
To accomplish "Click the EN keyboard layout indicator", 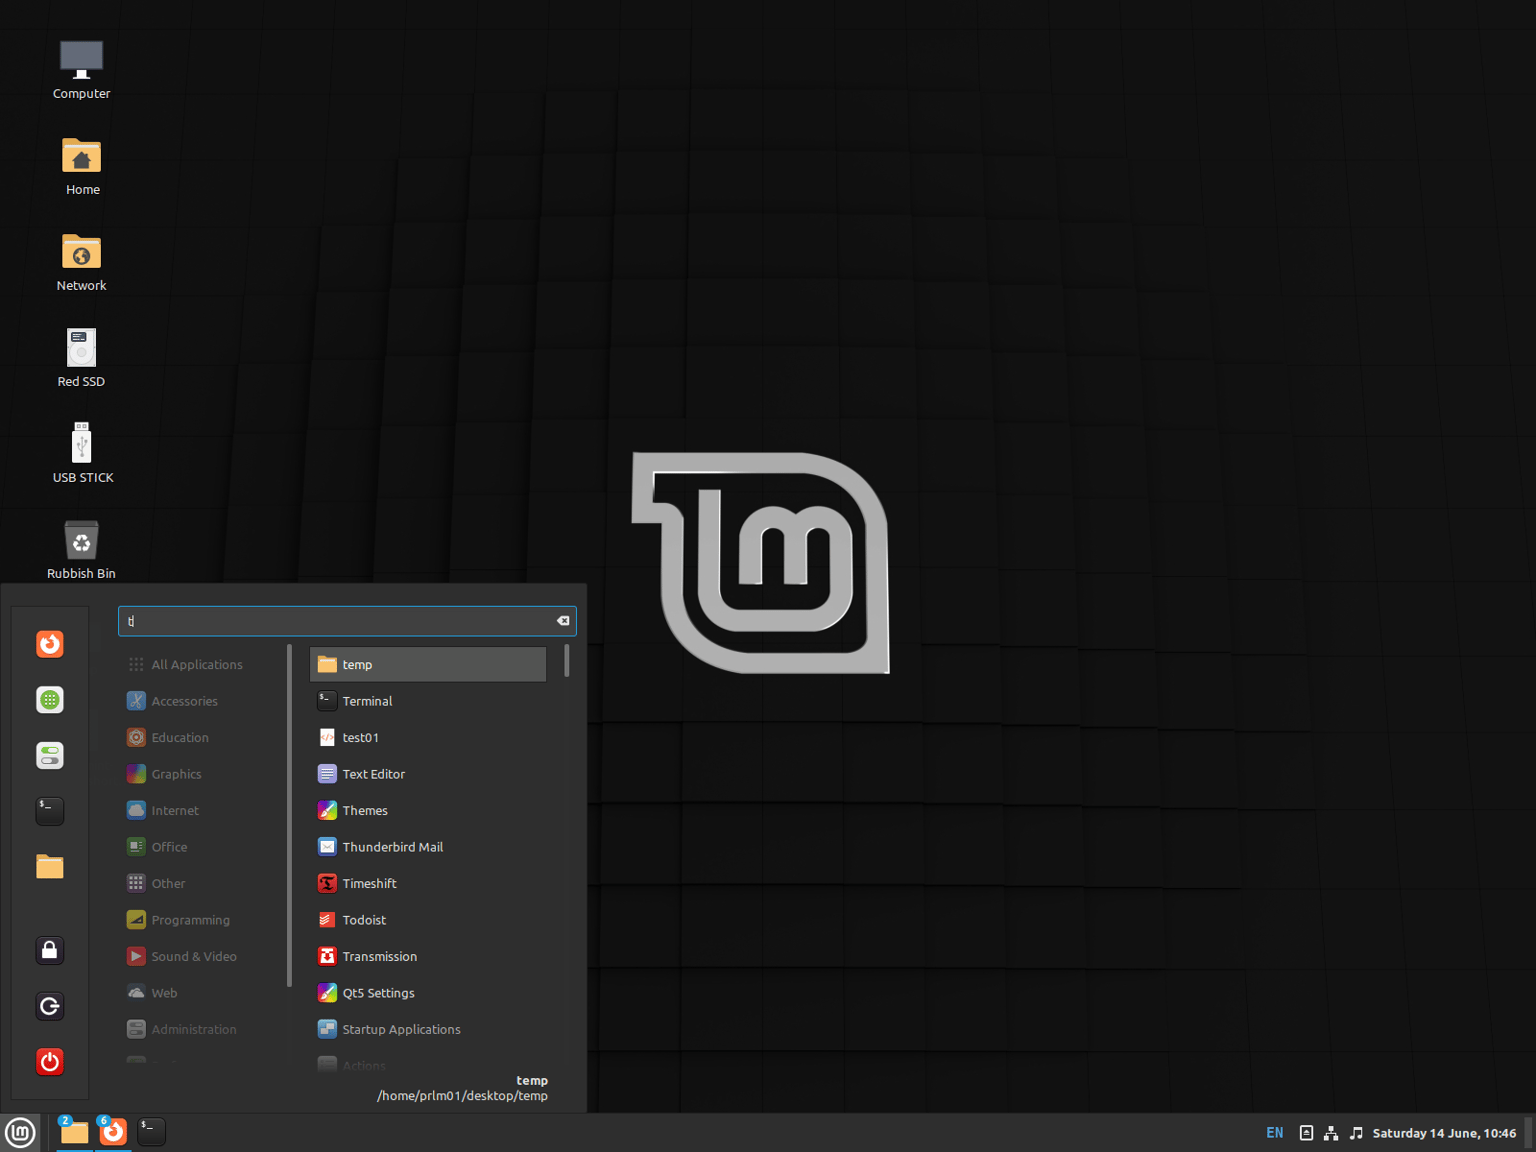I will click(x=1275, y=1133).
